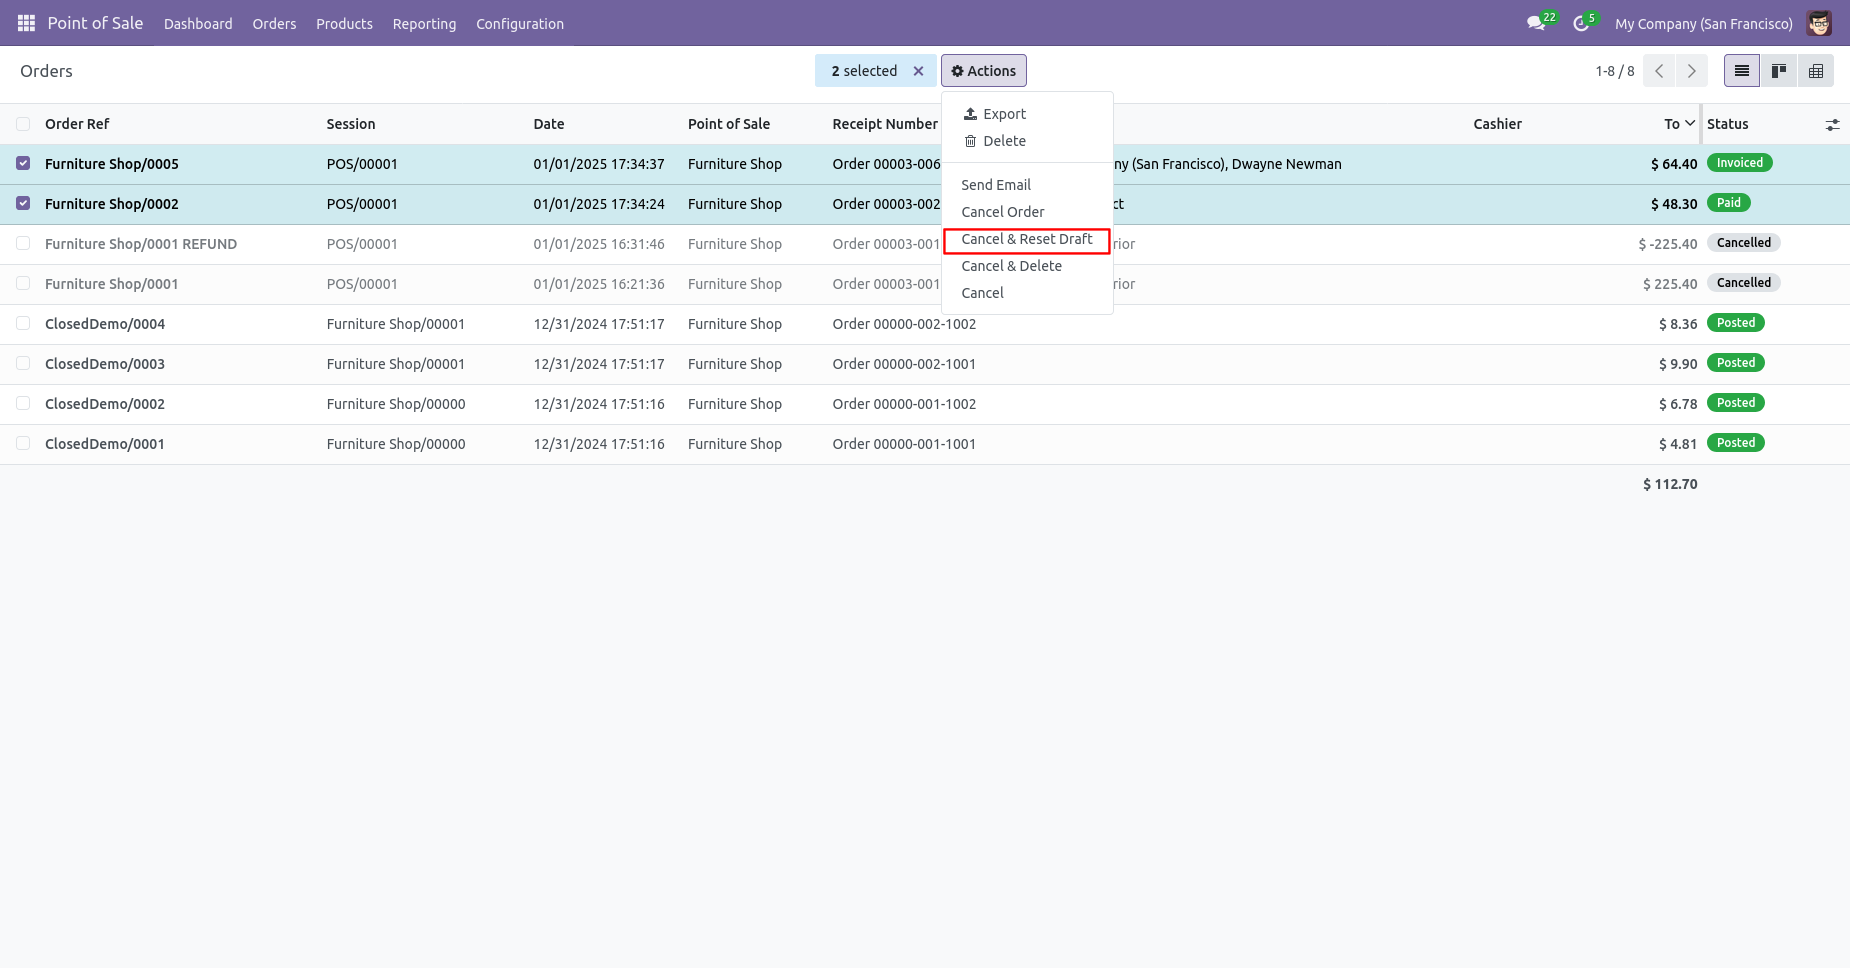The image size is (1850, 968).
Task: Open optional columns adjust icon in header
Action: pyautogui.click(x=1832, y=125)
